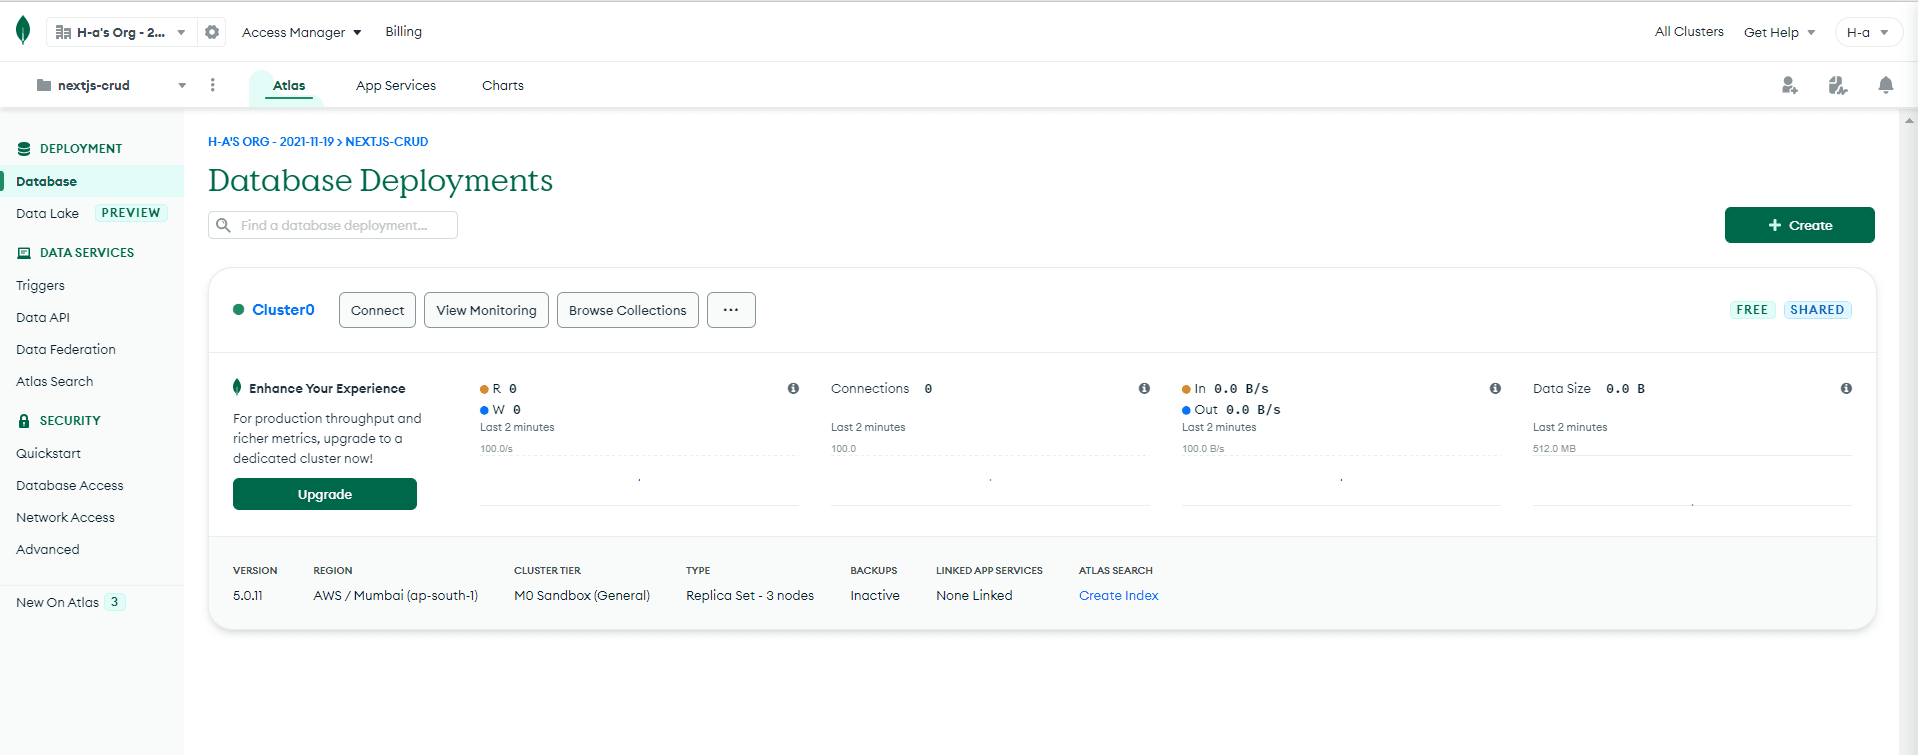Click the invite user icon
Viewport: 1918px width, 755px height.
click(x=1790, y=85)
